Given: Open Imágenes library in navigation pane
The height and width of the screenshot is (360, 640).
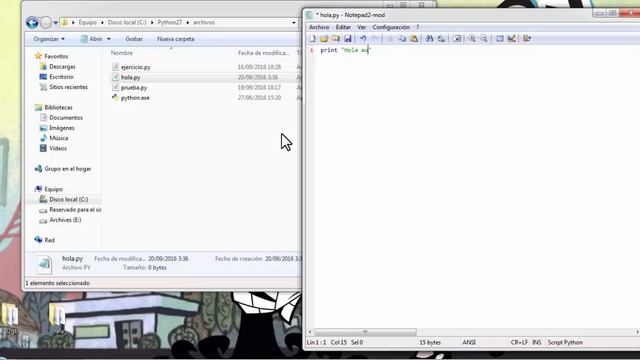Looking at the screenshot, I should pyautogui.click(x=62, y=128).
